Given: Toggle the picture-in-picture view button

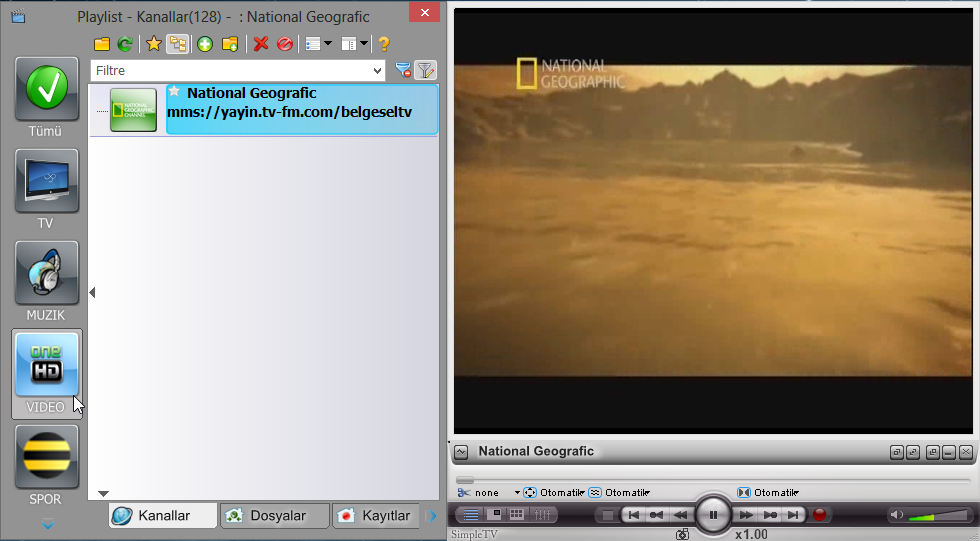Looking at the screenshot, I should [x=494, y=515].
